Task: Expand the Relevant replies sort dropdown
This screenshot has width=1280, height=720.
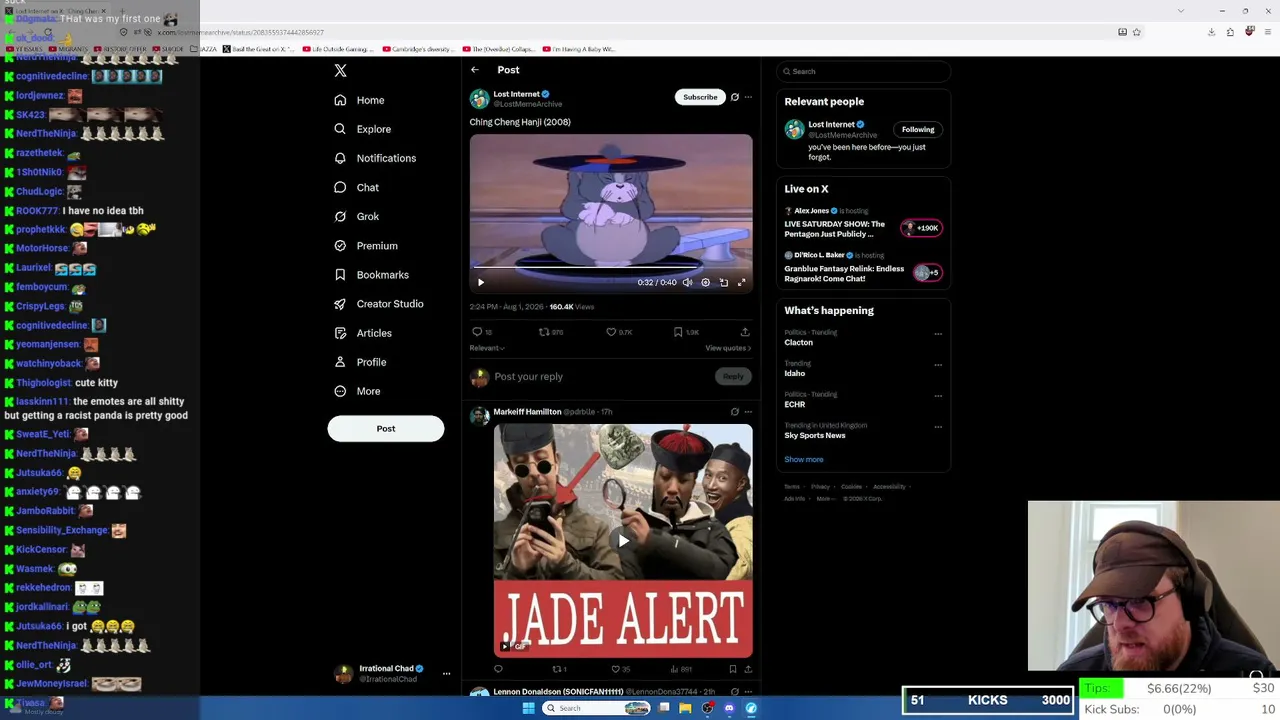Action: click(487, 348)
